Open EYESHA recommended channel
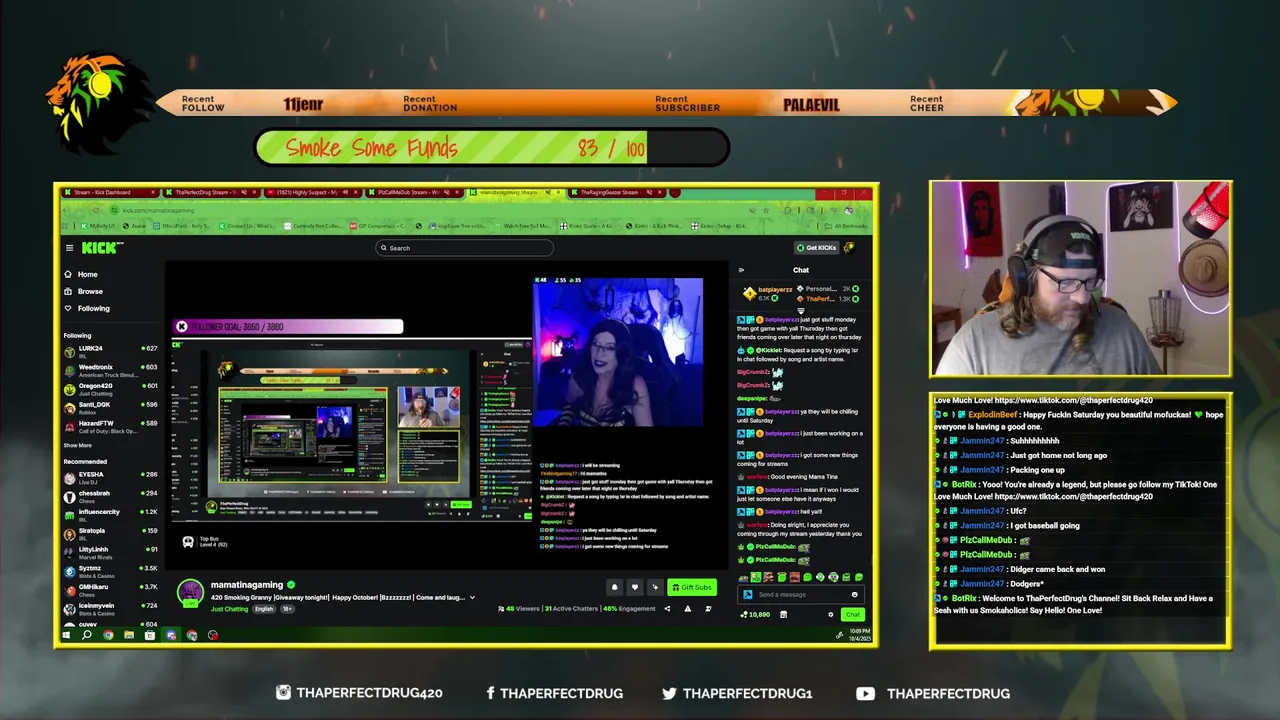 (x=111, y=476)
